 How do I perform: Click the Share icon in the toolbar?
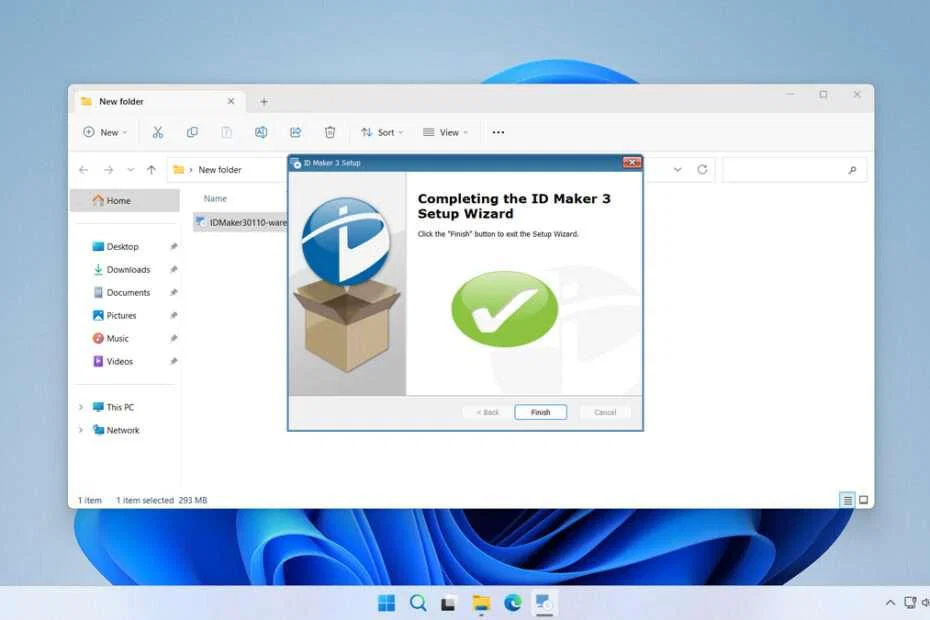(x=295, y=132)
